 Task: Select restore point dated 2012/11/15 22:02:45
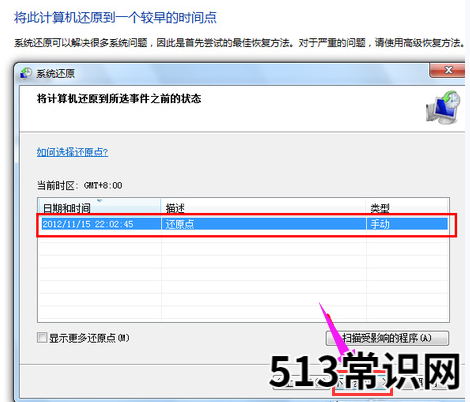[243, 224]
